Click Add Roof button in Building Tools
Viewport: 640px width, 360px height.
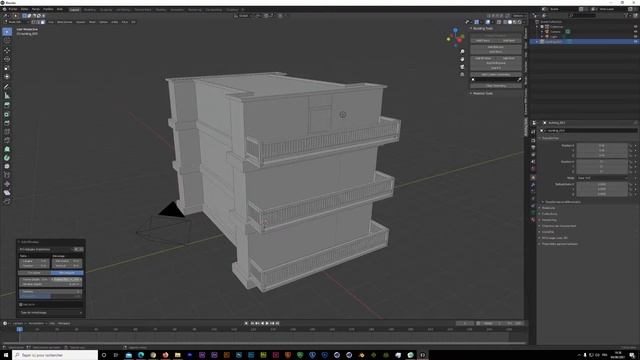[509, 40]
